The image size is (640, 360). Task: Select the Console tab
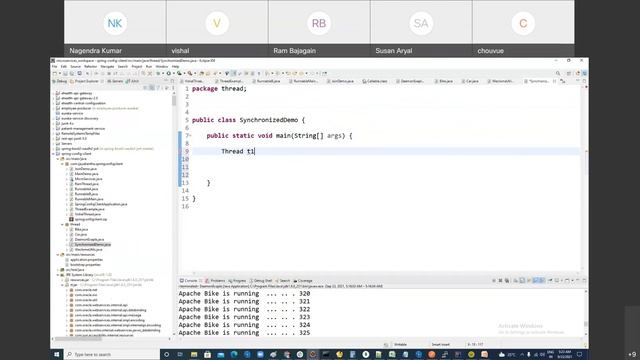click(188, 281)
